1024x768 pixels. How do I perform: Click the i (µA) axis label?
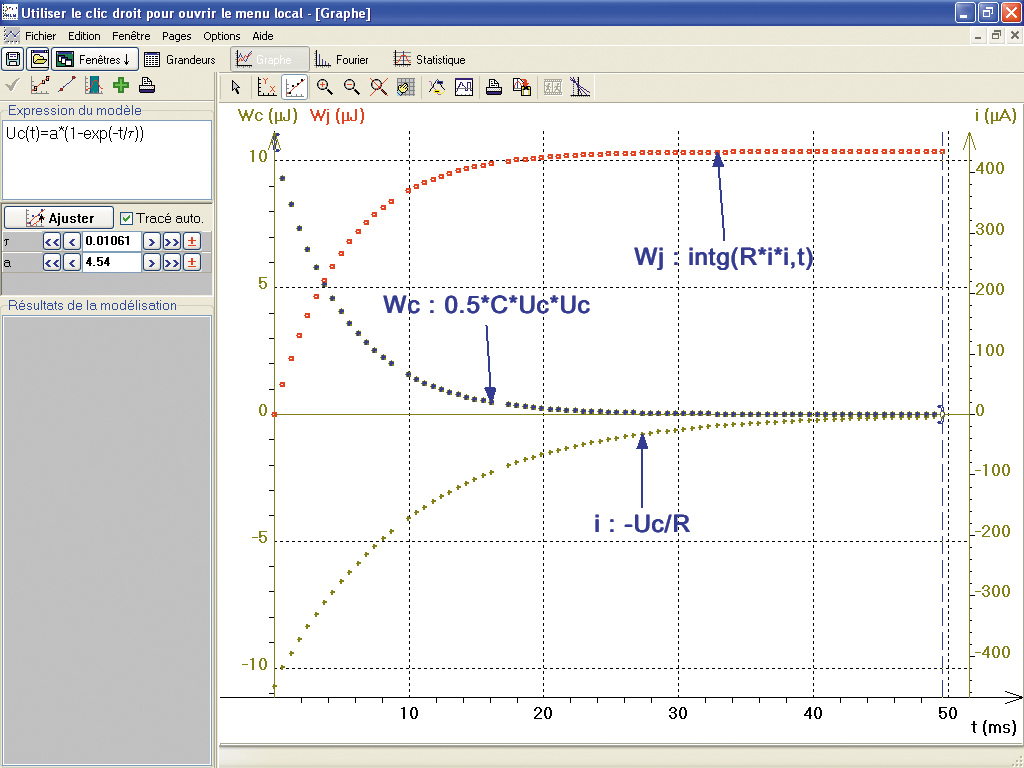click(996, 116)
